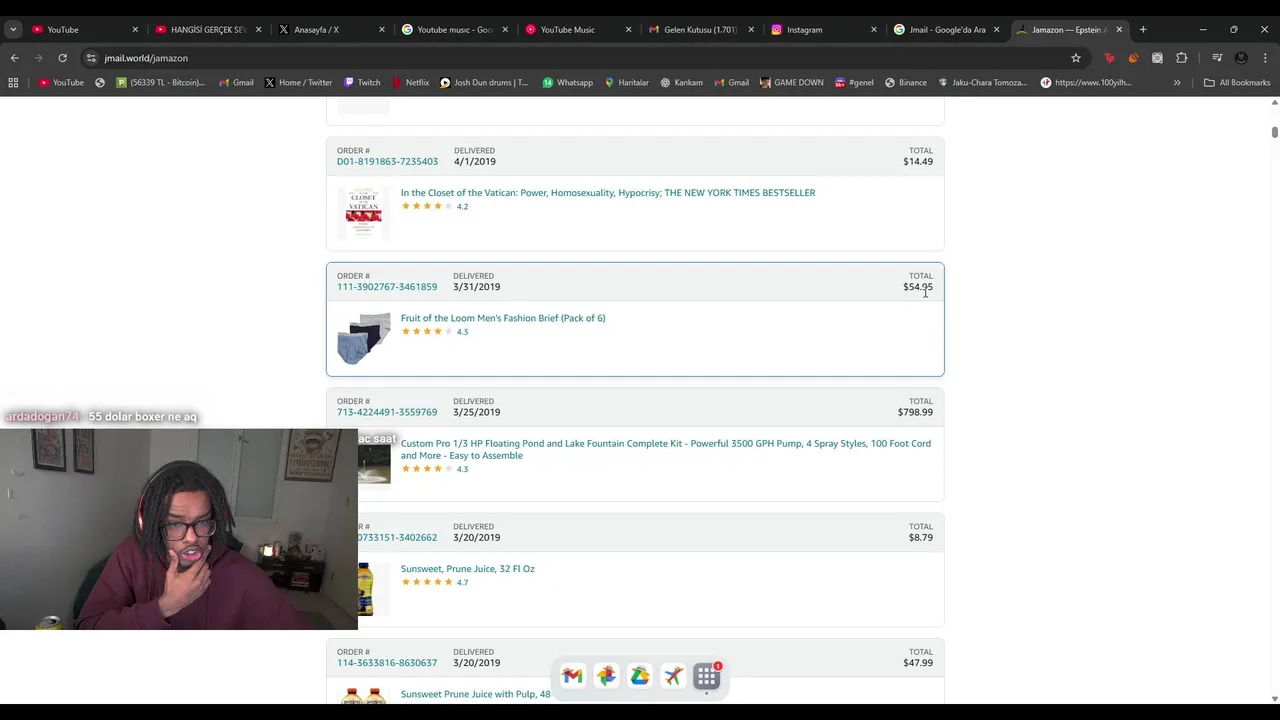This screenshot has width=1280, height=720.
Task: Click the Fruit of the Loom briefs thumbnail
Action: point(364,338)
